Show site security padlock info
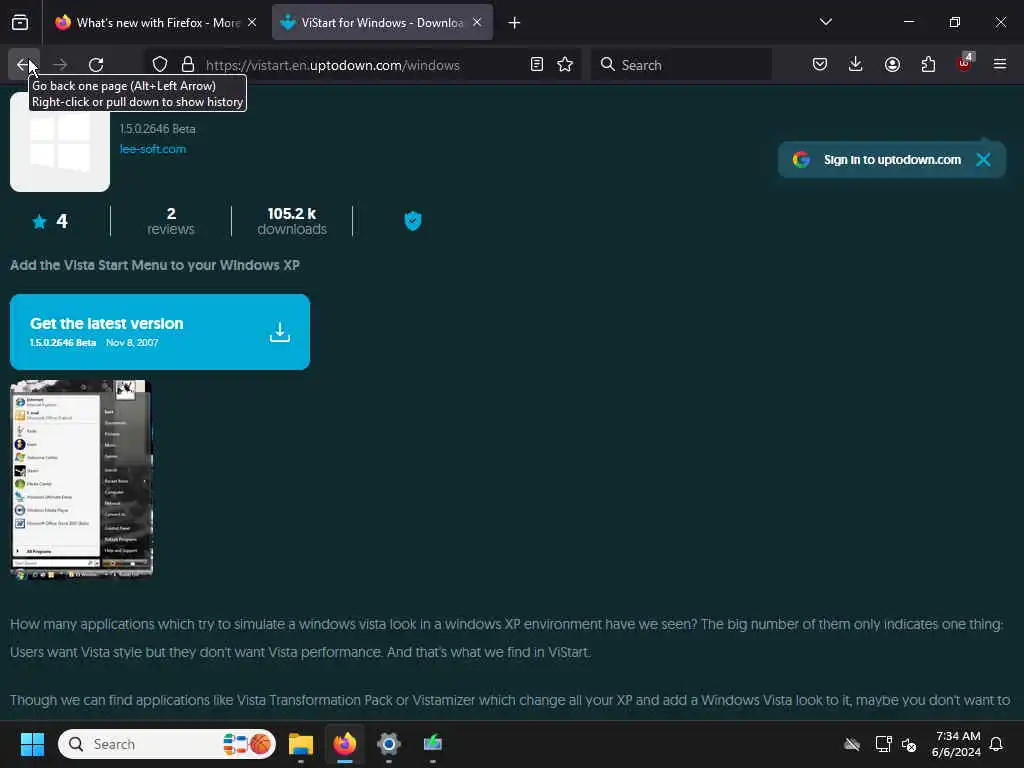The height and width of the screenshot is (768, 1024). pyautogui.click(x=188, y=64)
